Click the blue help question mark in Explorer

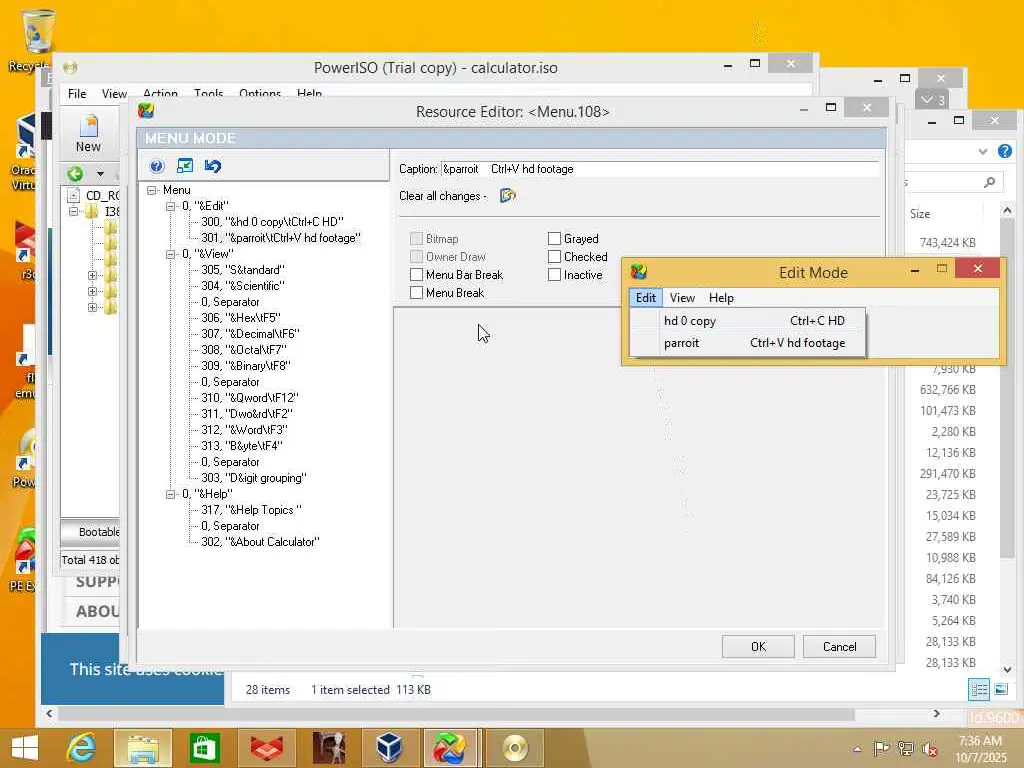point(1005,151)
